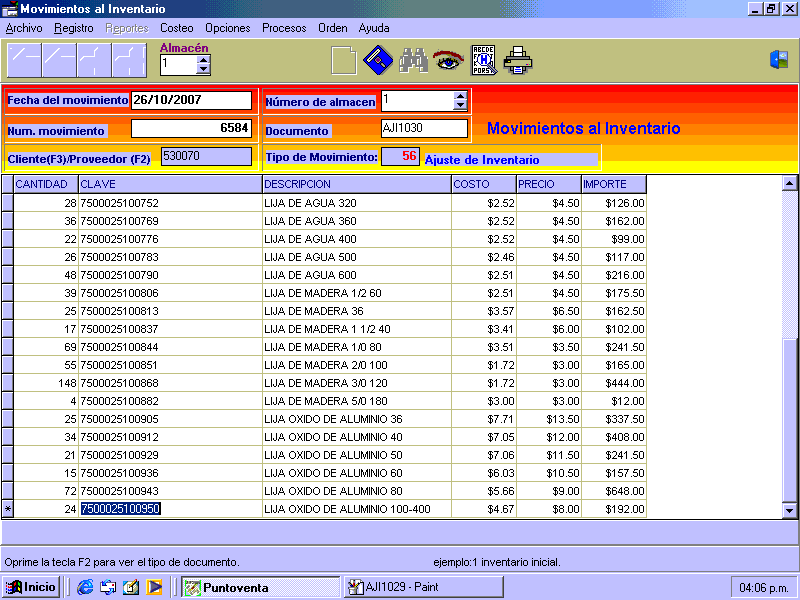Click the ABCDE alphabetical sort icon

point(483,61)
